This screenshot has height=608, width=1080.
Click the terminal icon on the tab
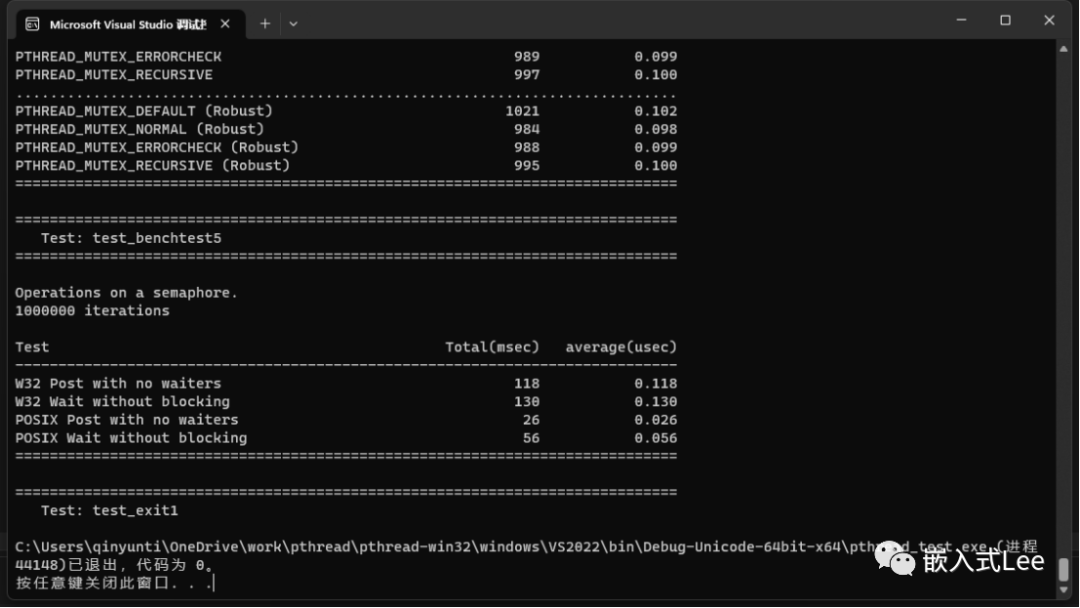[x=32, y=24]
